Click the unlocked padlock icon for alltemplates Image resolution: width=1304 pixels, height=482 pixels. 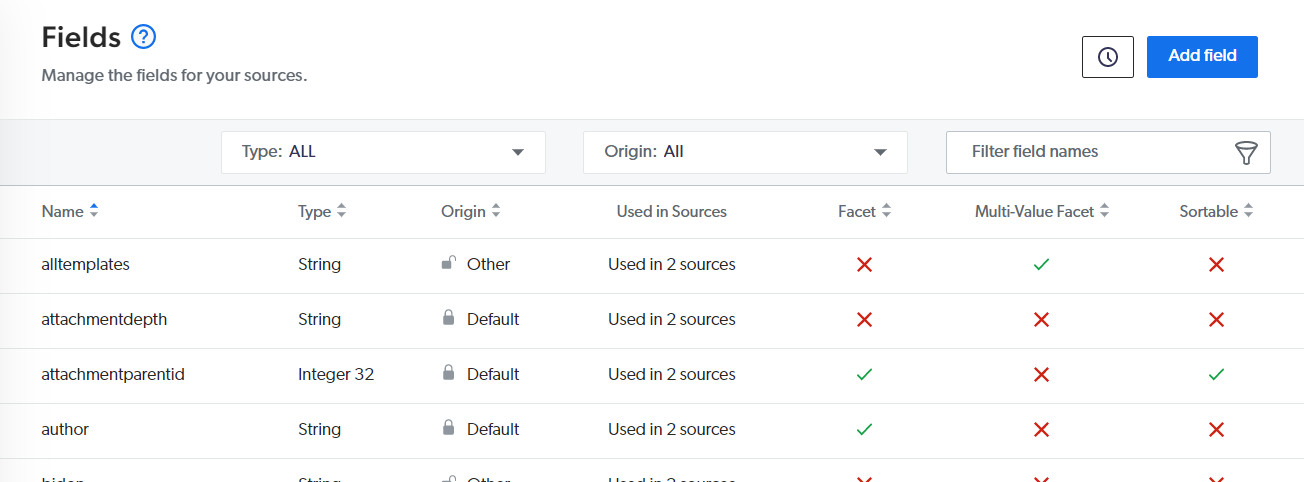click(x=449, y=264)
